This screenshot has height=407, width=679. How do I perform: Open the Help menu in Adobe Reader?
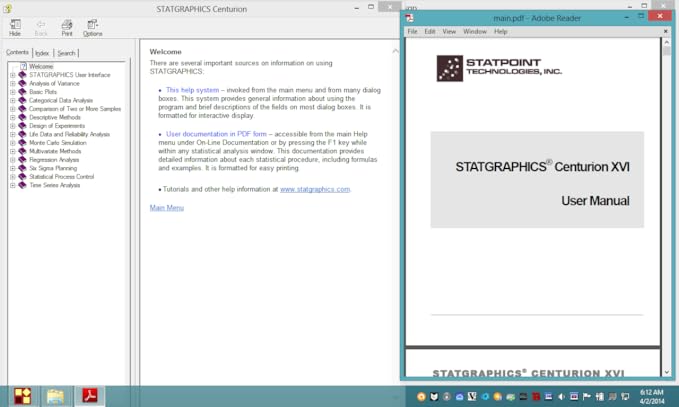pos(501,32)
